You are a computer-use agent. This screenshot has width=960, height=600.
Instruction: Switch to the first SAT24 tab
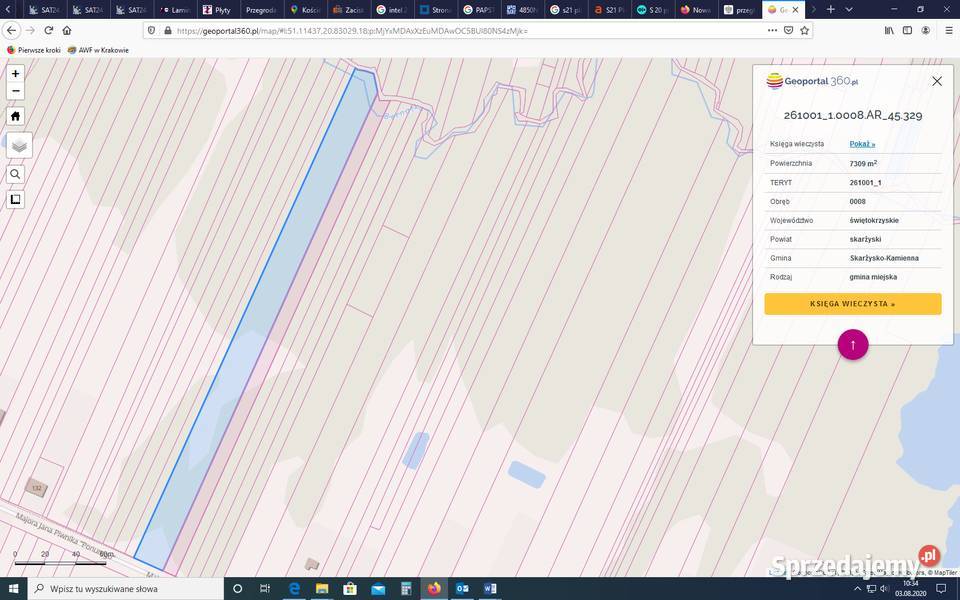coord(44,10)
